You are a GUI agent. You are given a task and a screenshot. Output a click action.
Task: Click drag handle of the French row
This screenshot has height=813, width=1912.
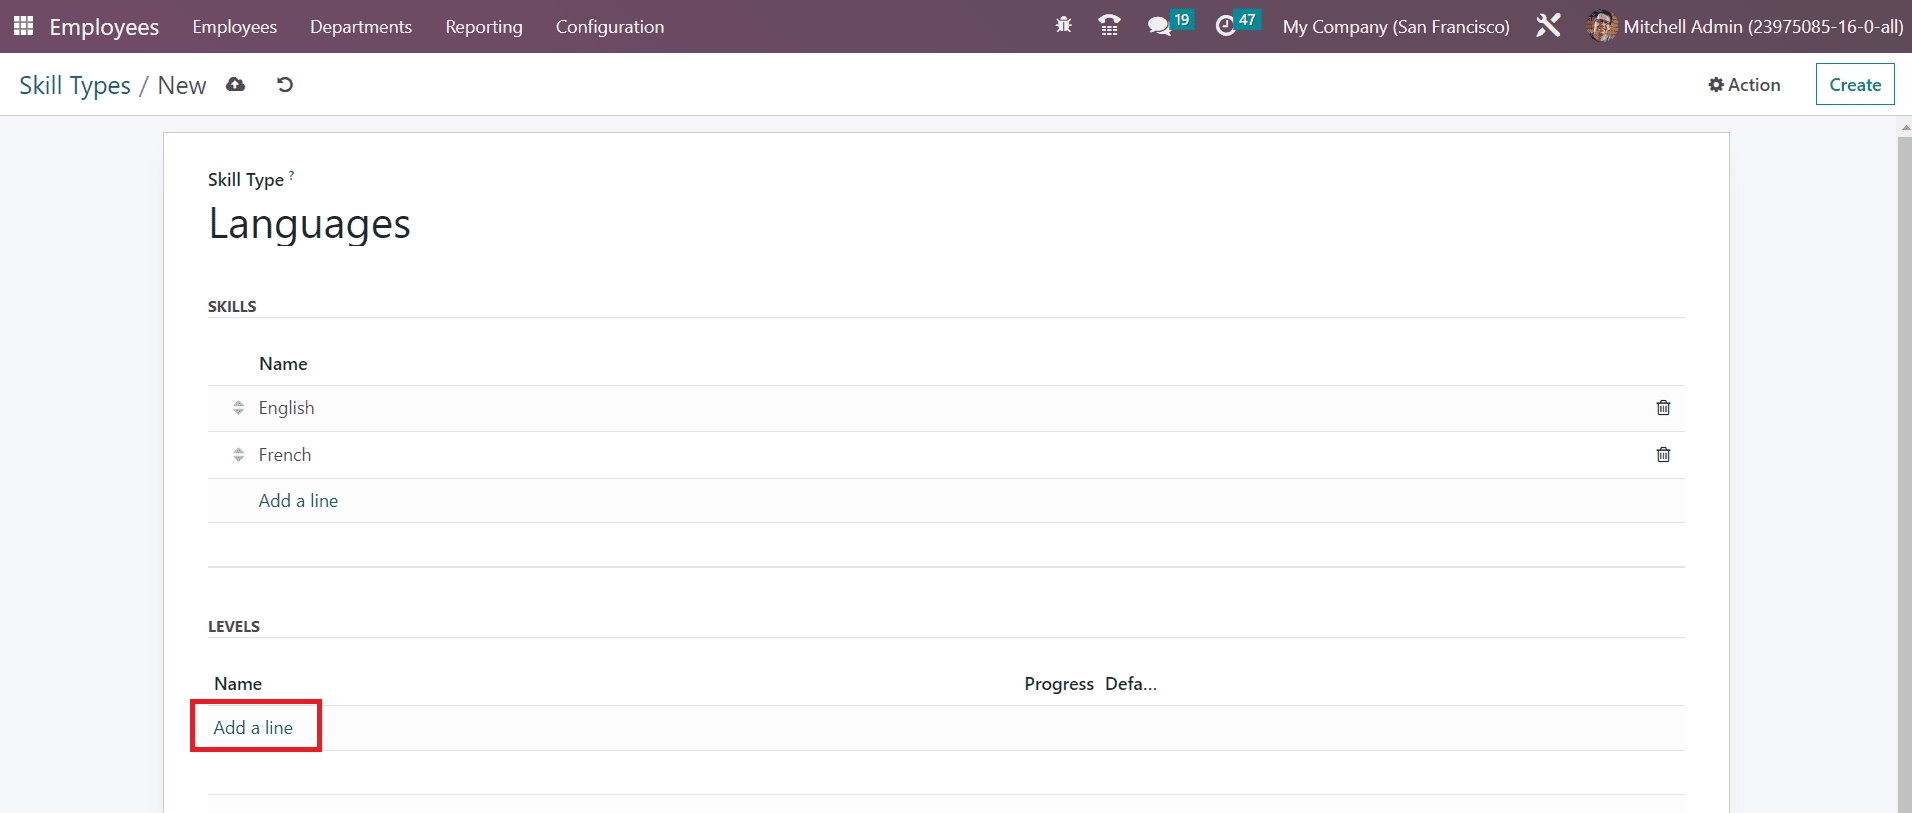click(238, 455)
